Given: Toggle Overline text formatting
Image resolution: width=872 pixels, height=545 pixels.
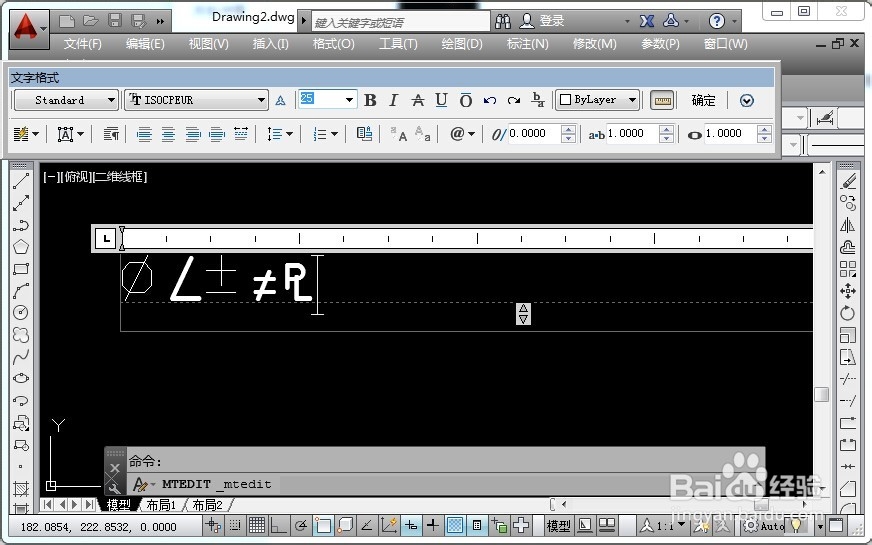Looking at the screenshot, I should tap(465, 100).
